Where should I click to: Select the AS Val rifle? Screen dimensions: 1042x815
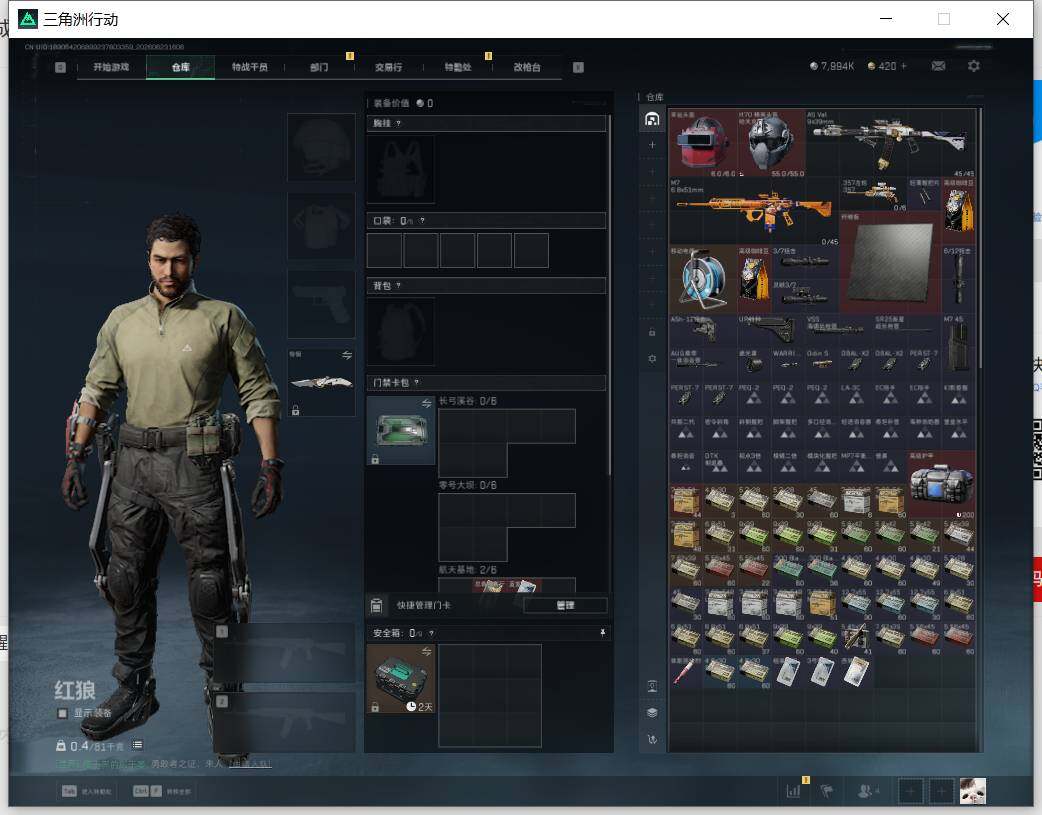click(x=890, y=143)
